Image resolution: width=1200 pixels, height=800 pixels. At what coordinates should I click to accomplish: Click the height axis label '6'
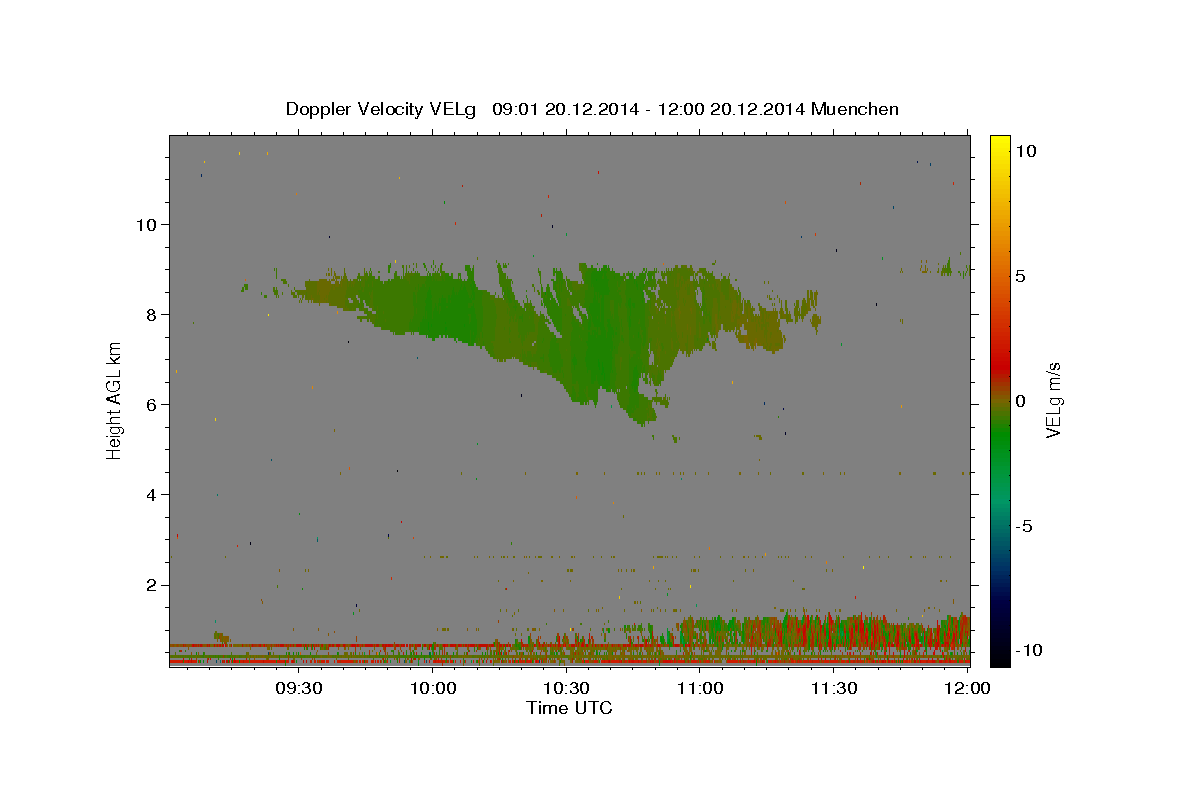click(x=152, y=404)
